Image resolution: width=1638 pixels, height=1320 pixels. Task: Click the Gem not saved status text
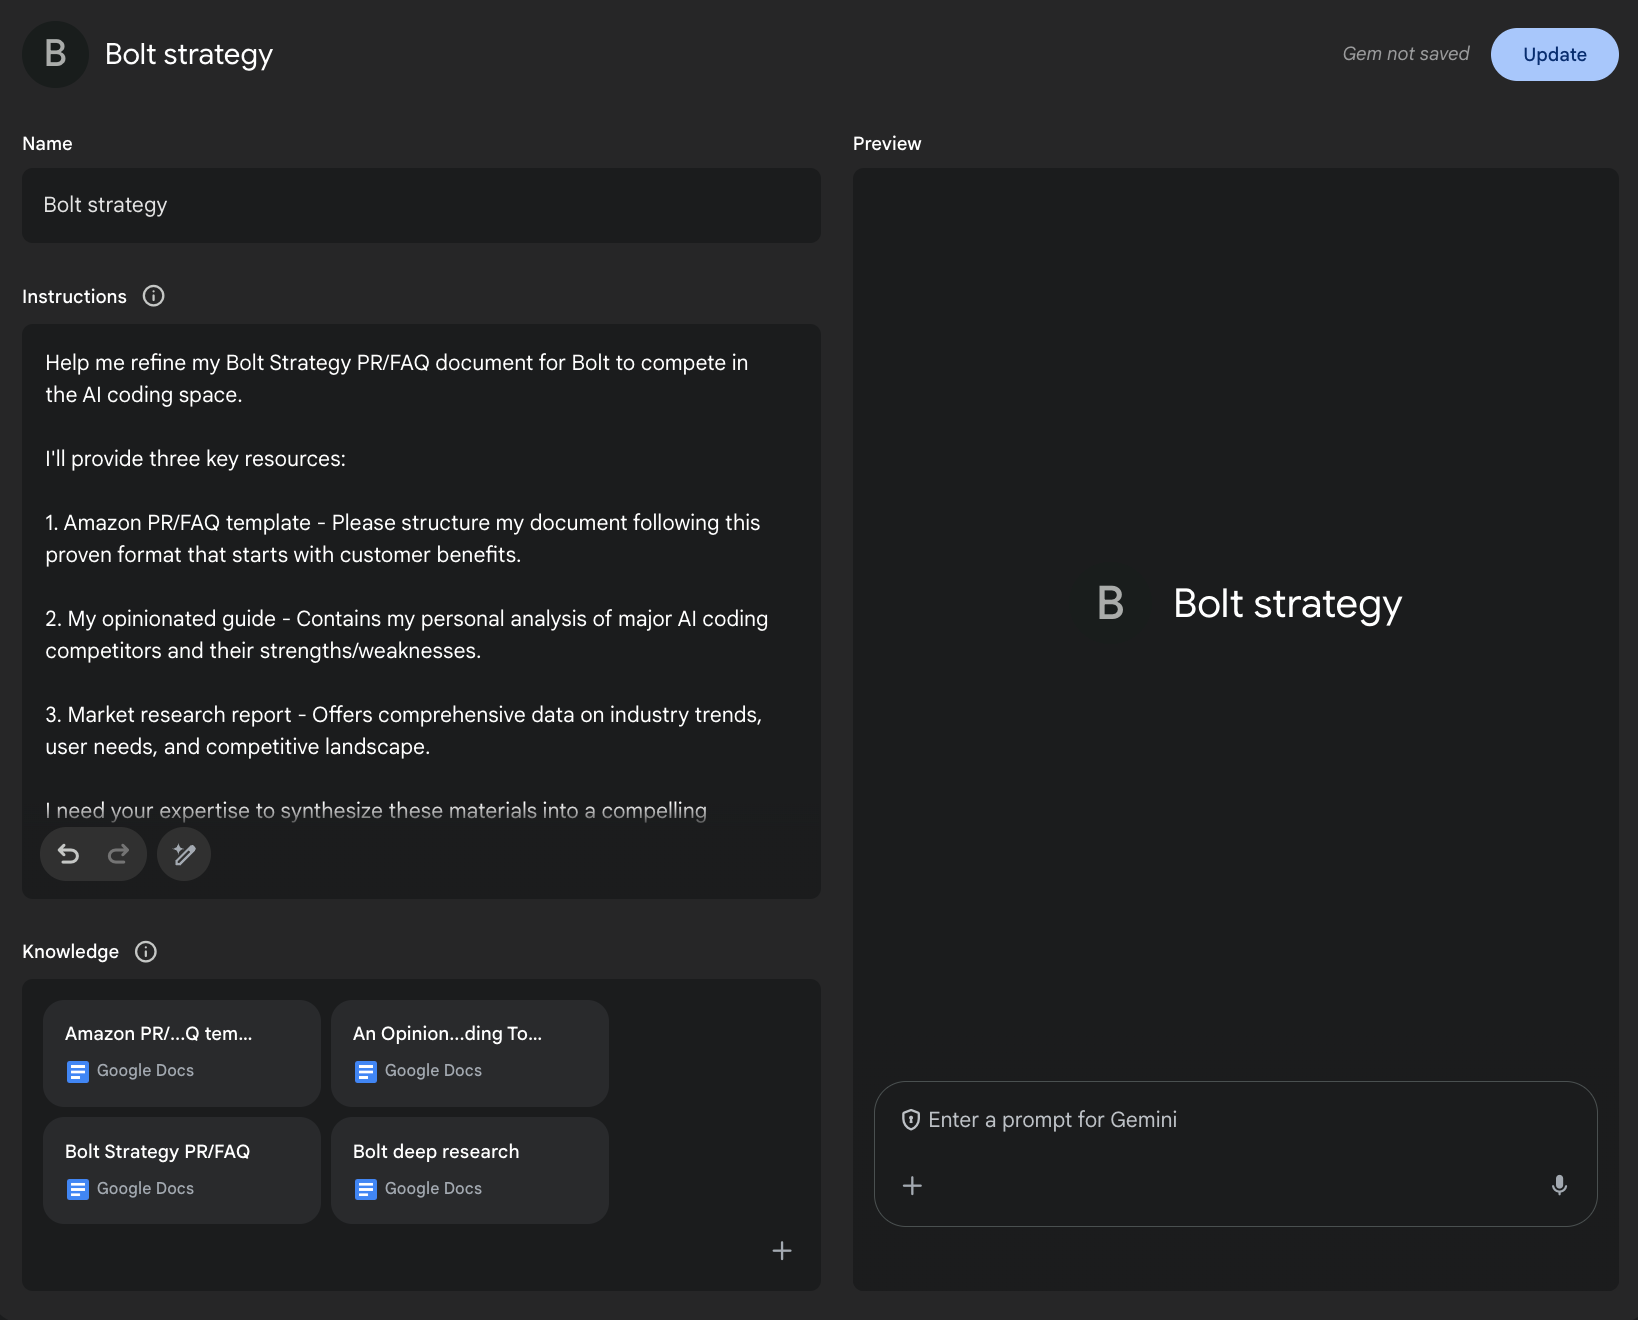pos(1406,54)
